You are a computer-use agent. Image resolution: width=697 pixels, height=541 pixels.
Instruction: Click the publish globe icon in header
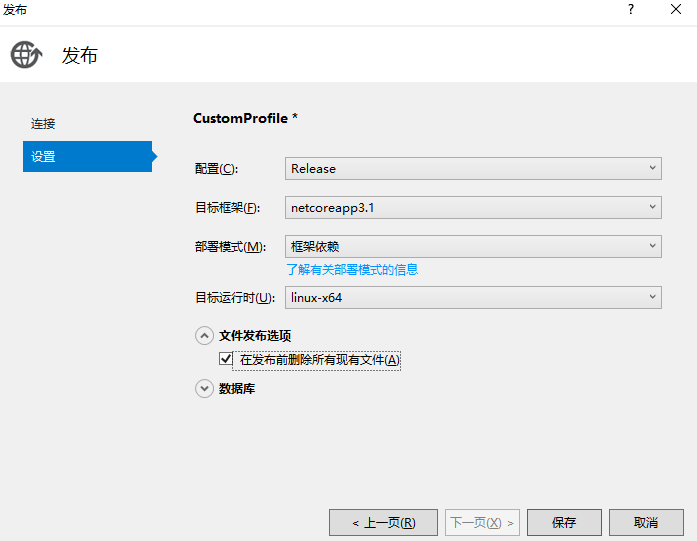click(x=26, y=55)
